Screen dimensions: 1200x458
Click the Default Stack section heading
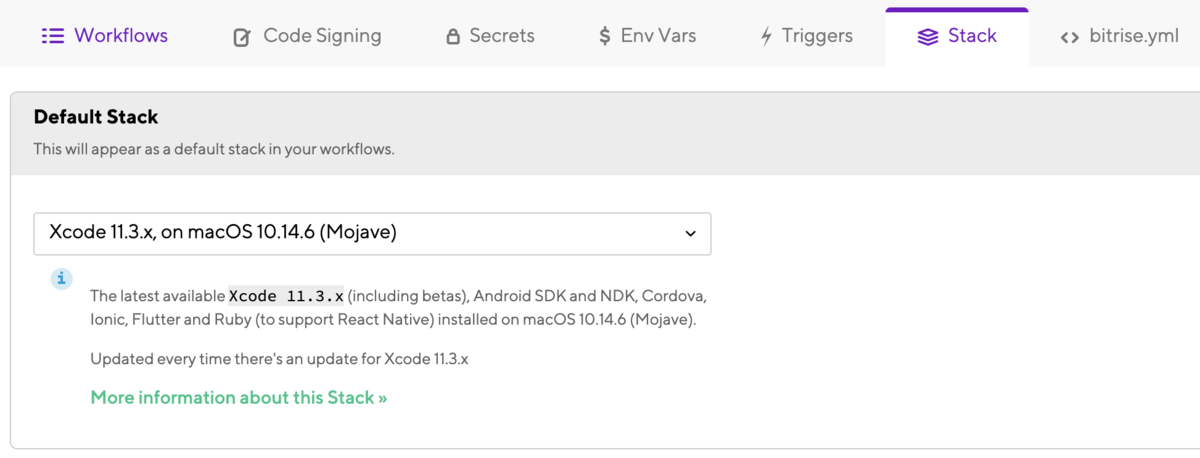coord(96,117)
